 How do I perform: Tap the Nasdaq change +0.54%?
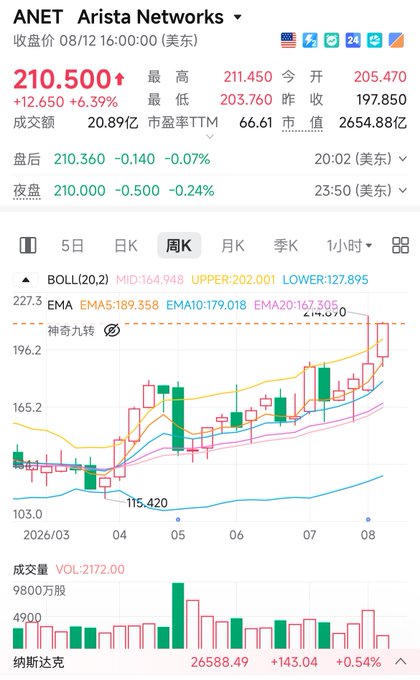click(358, 662)
